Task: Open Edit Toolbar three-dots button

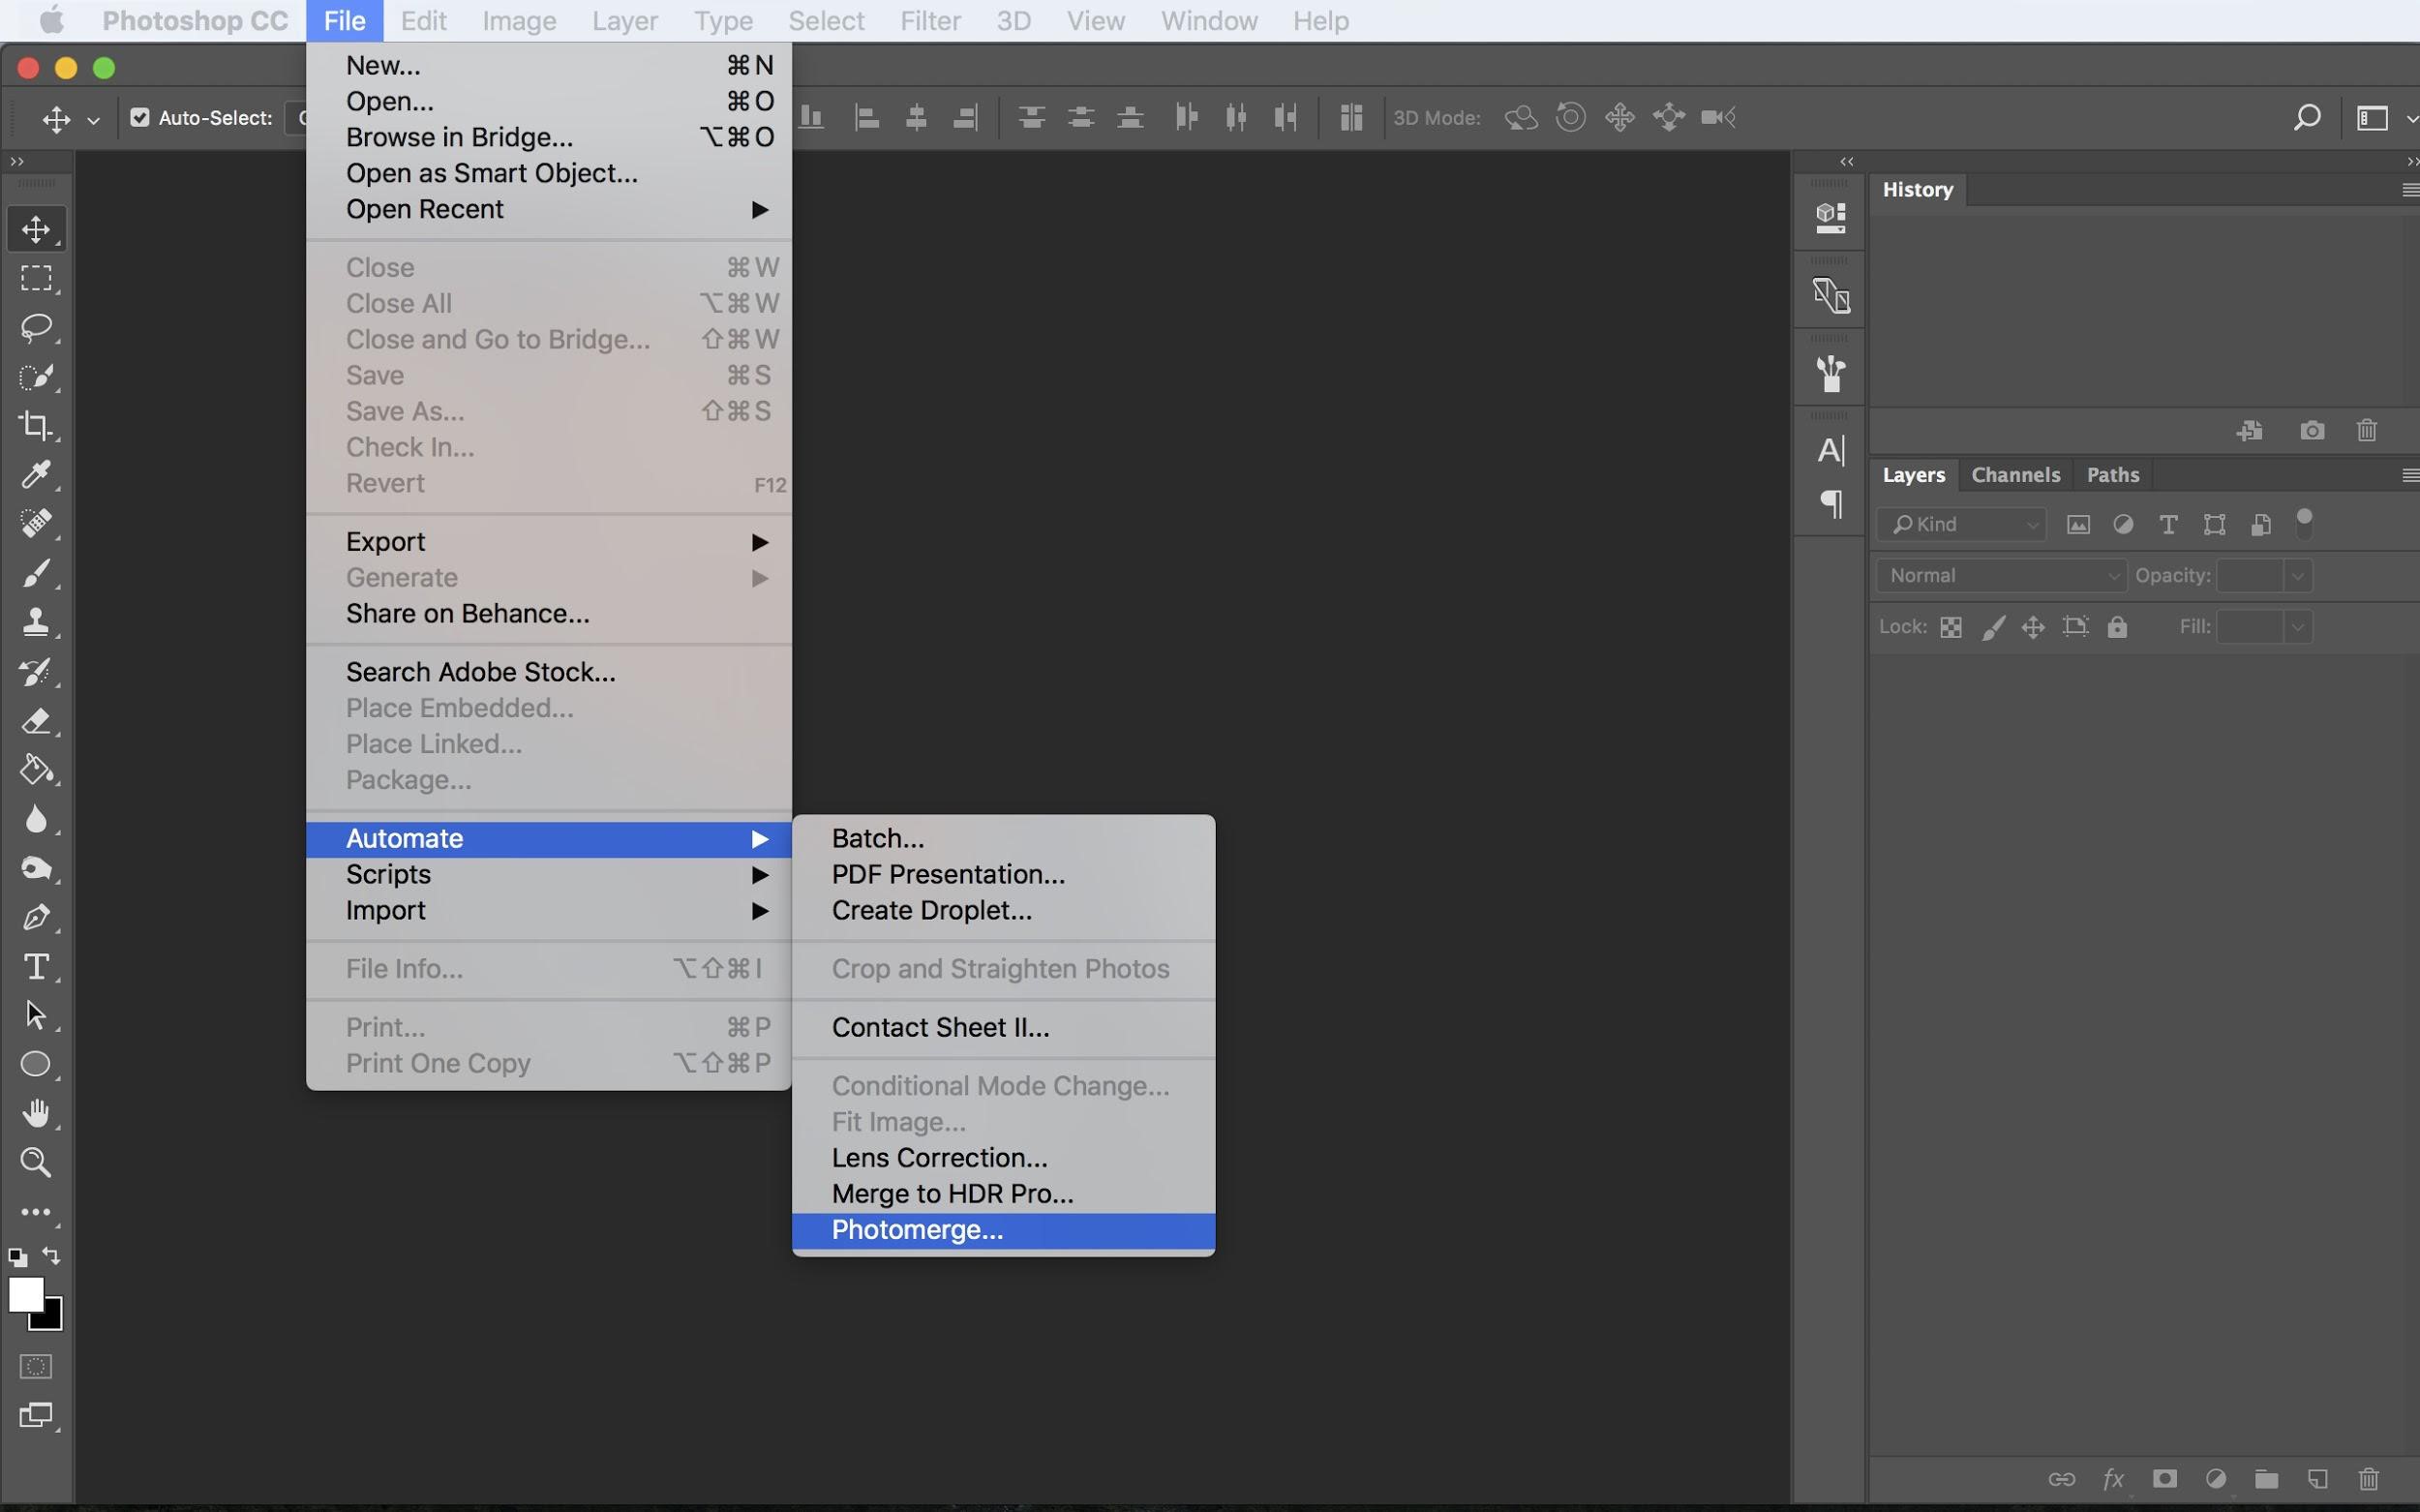Action: pyautogui.click(x=36, y=1212)
